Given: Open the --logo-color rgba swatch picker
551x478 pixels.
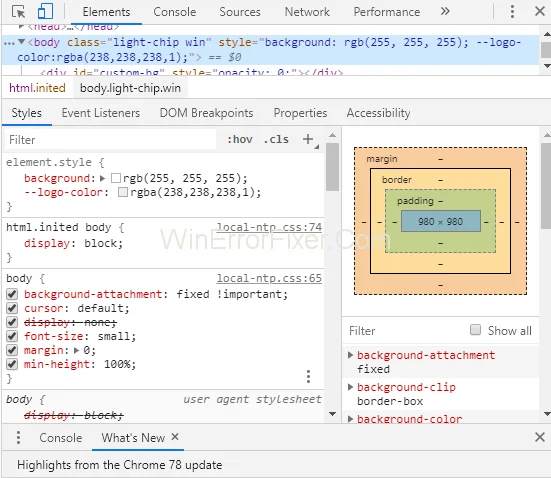Looking at the screenshot, I should 123,192.
